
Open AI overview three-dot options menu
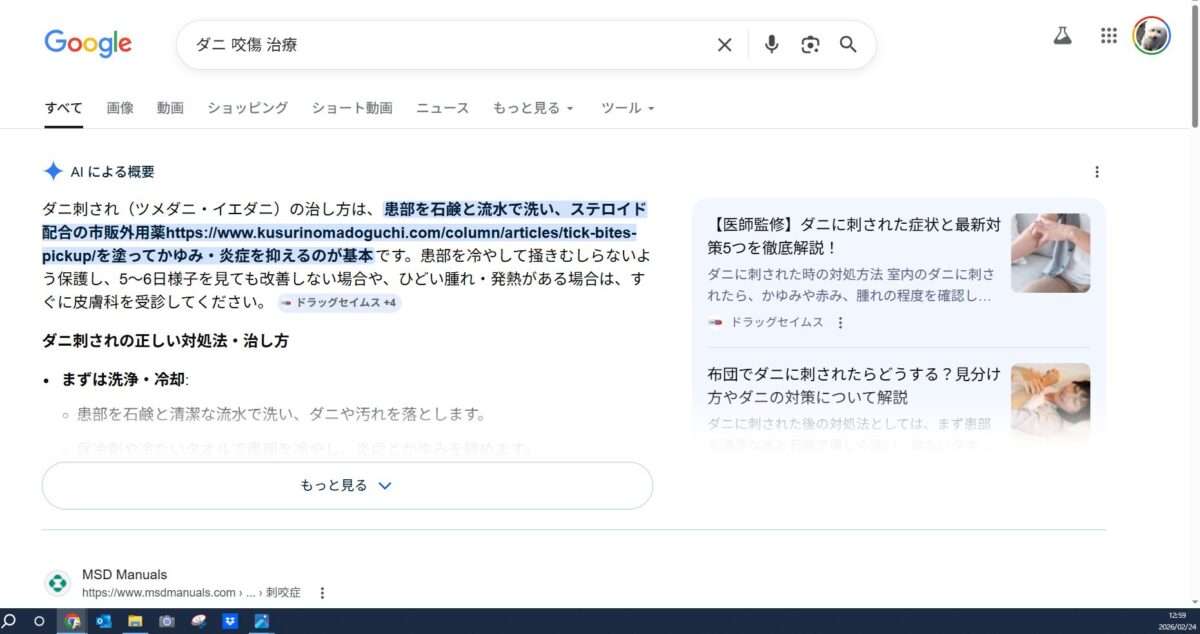pyautogui.click(x=1097, y=172)
